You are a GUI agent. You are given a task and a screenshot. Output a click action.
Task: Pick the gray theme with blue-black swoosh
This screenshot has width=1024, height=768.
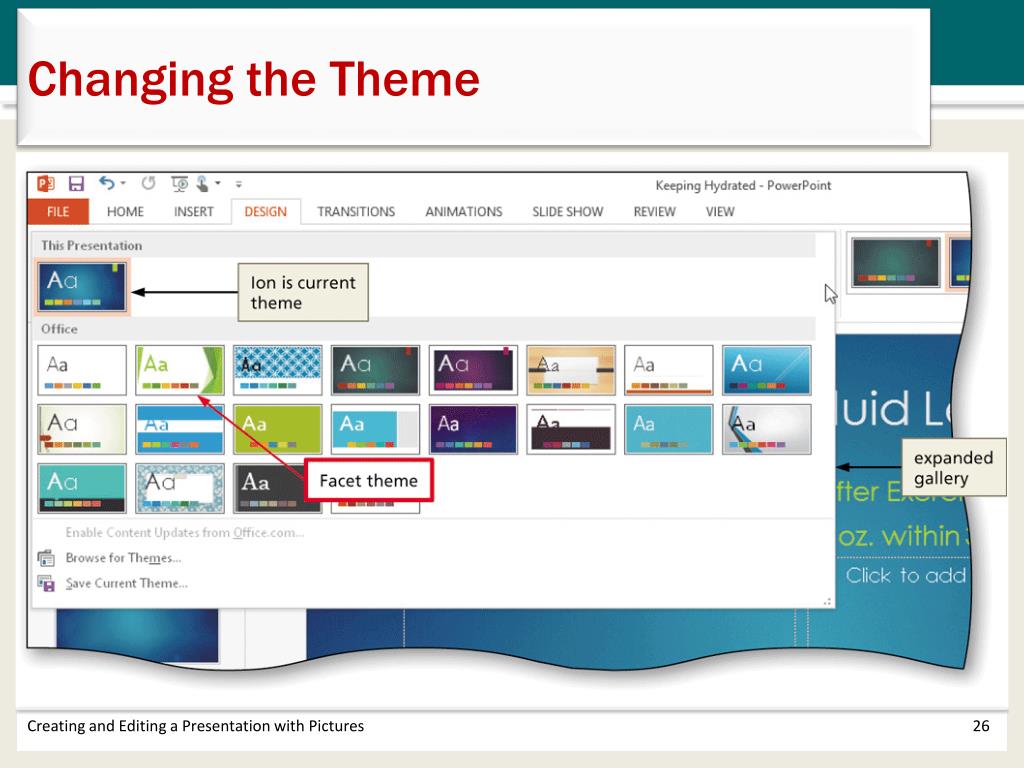tap(767, 429)
